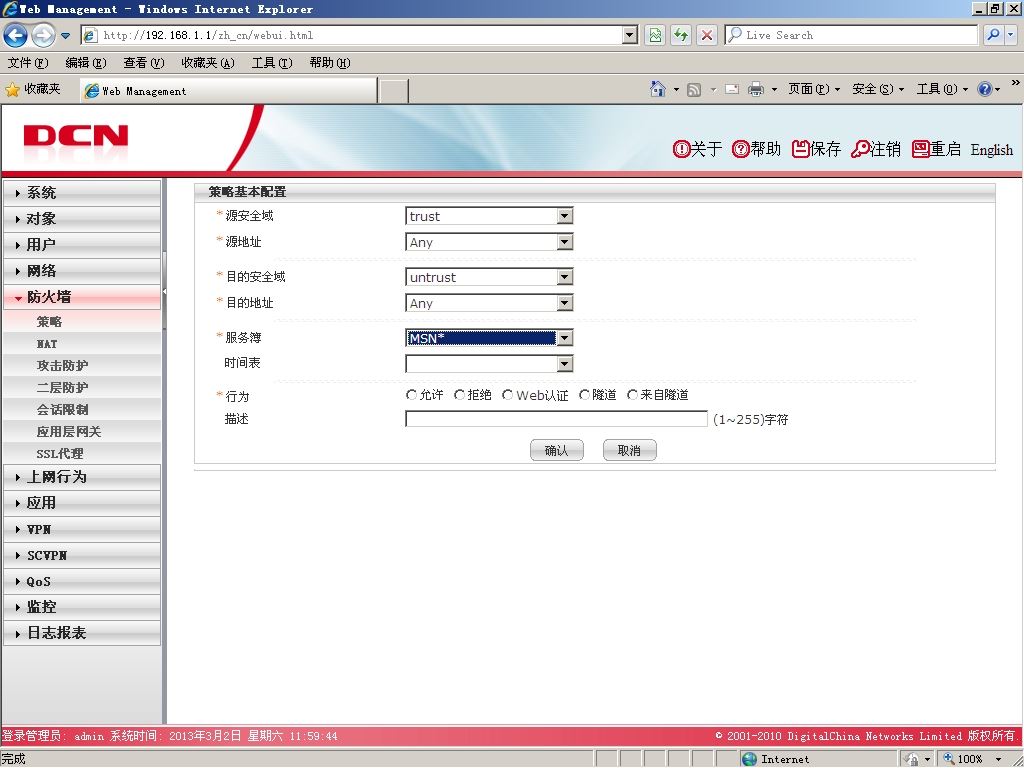Select the 拒绝 (Deny) action radio
Viewport: 1024px width, 768px height.
tap(459, 395)
